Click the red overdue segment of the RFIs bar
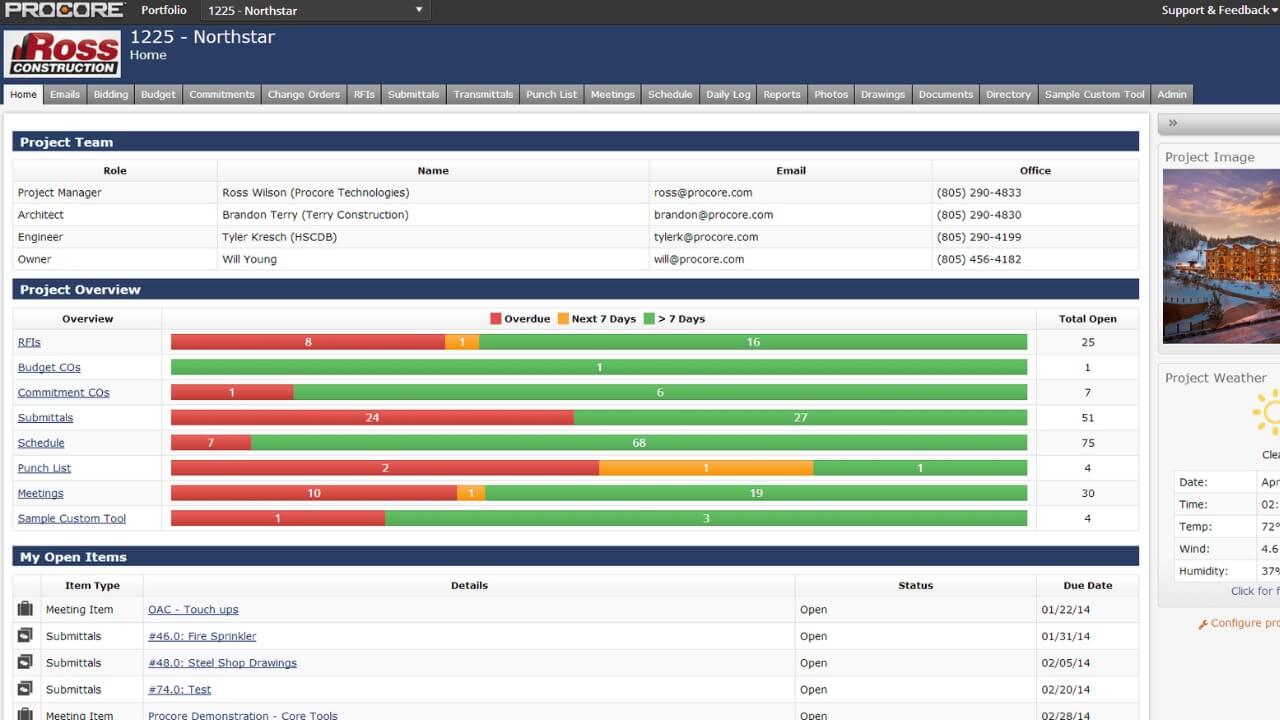The image size is (1280, 720). click(308, 342)
